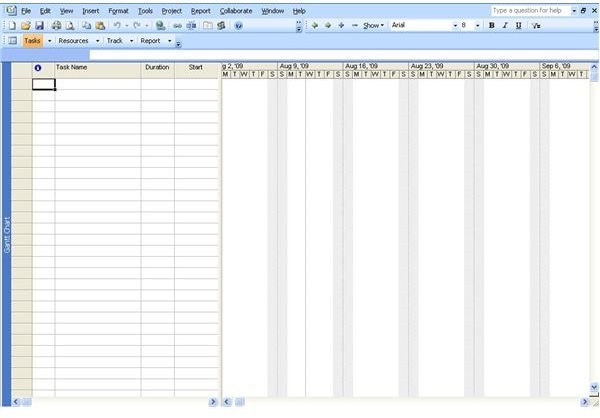Expand the Tasks guide dropdown arrow
Screen dimensions: 600x418
[x=49, y=41]
